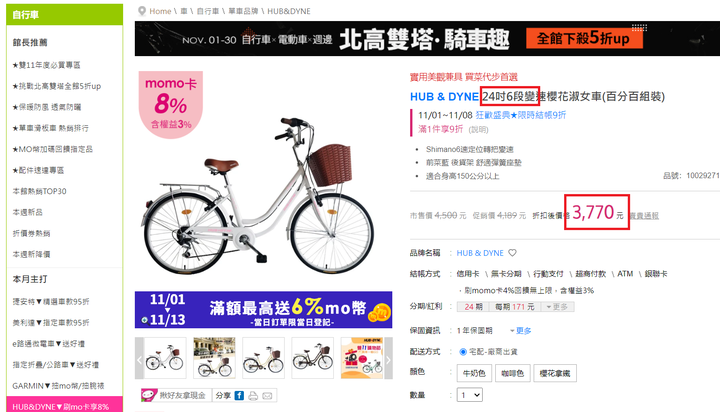Show next thumbnails with the right arrow
Screen dimensions: 720x412
(x=388, y=358)
